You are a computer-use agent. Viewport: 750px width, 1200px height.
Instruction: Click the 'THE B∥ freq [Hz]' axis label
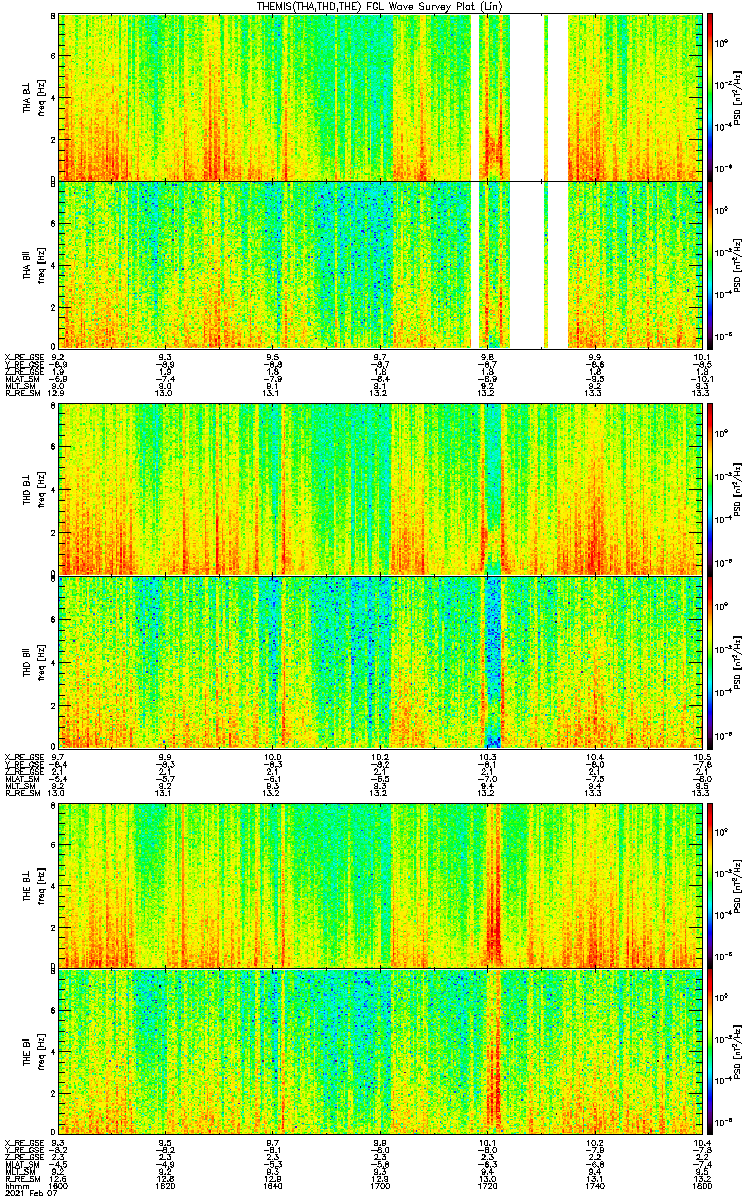(32, 1052)
